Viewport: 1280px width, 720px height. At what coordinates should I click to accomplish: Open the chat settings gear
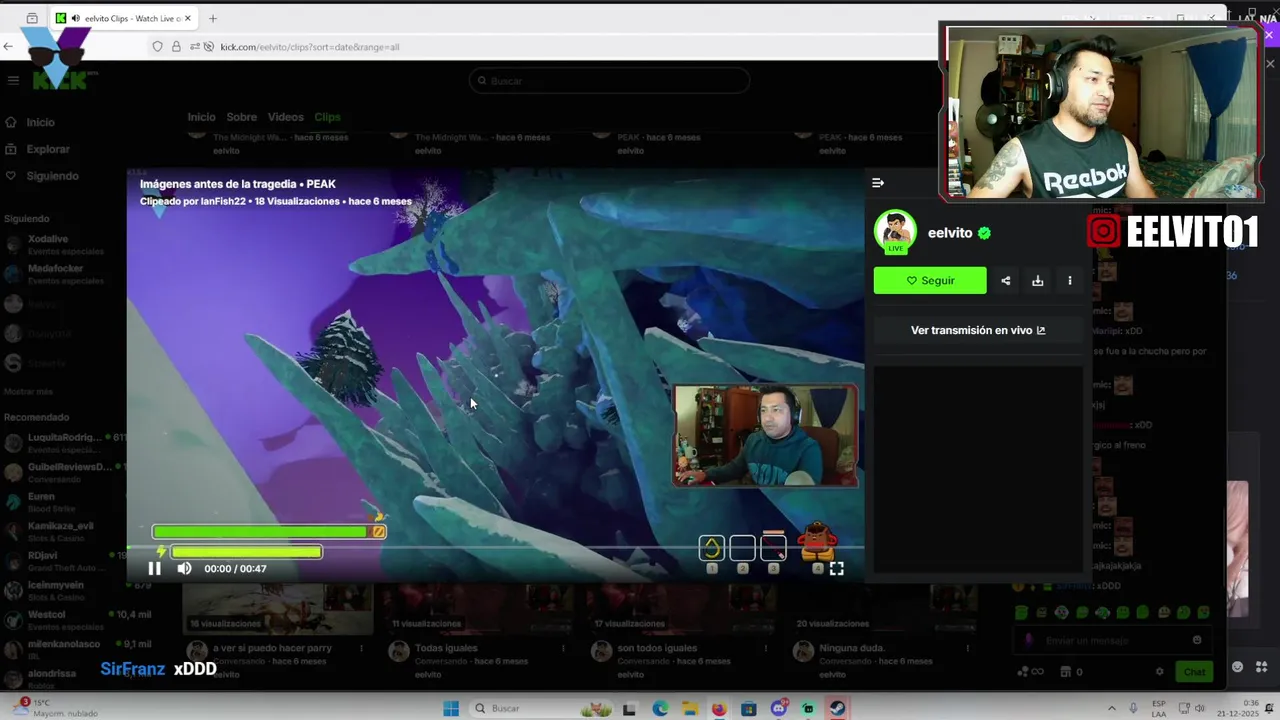click(x=1160, y=672)
